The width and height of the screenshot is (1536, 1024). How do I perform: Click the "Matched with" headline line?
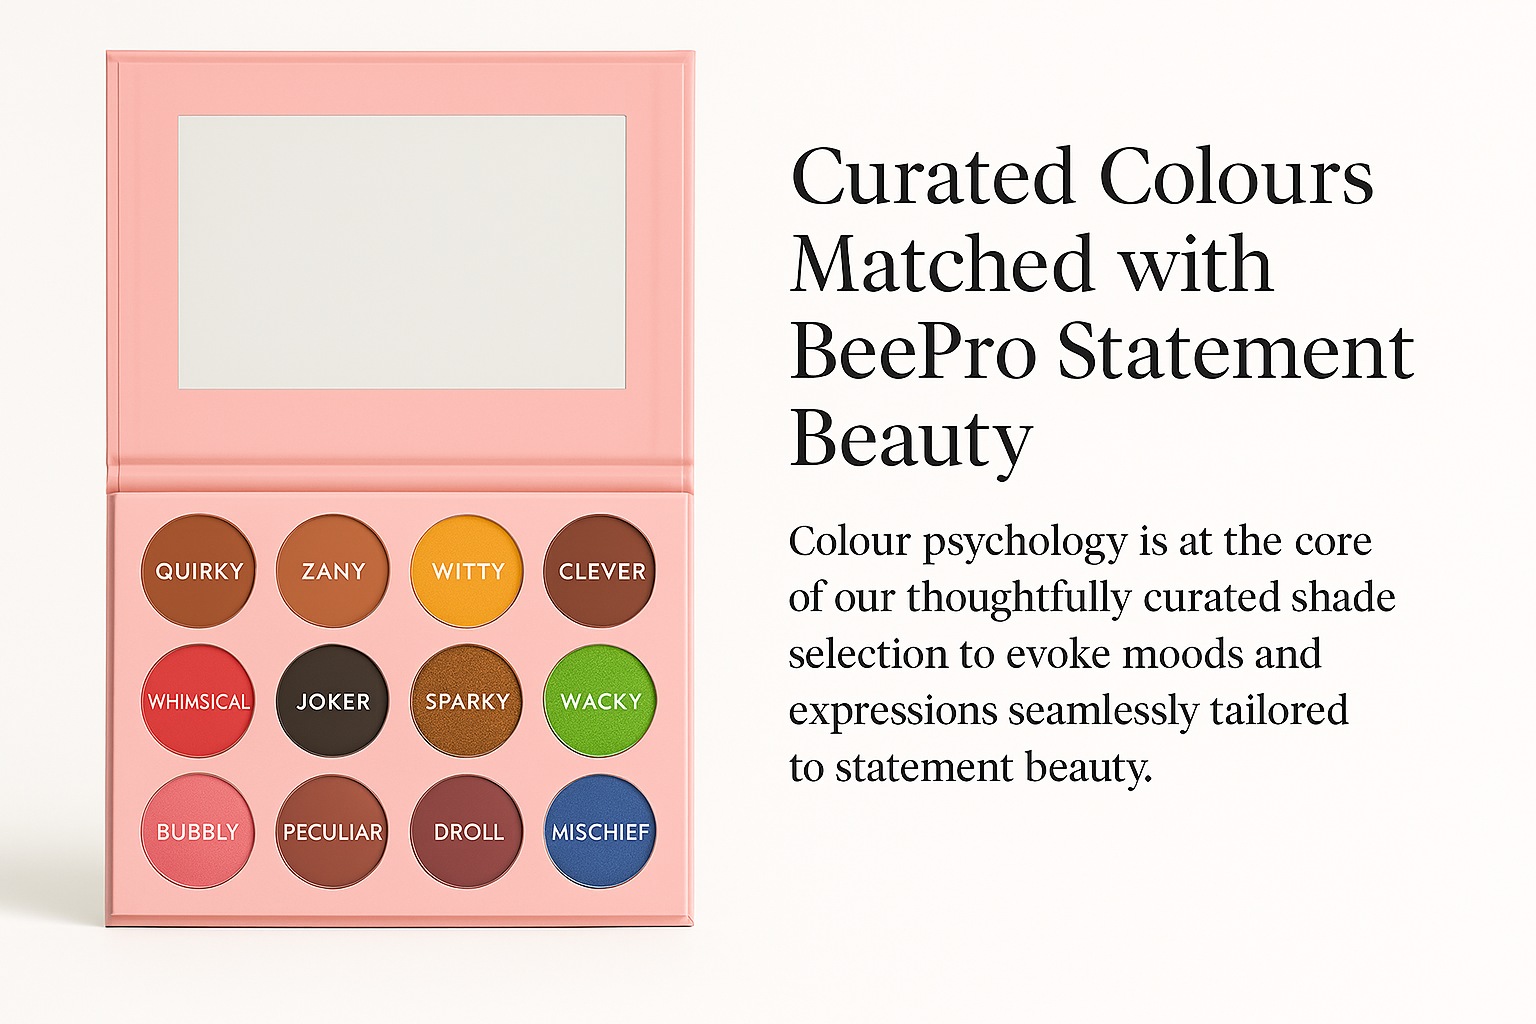[x=1031, y=265]
